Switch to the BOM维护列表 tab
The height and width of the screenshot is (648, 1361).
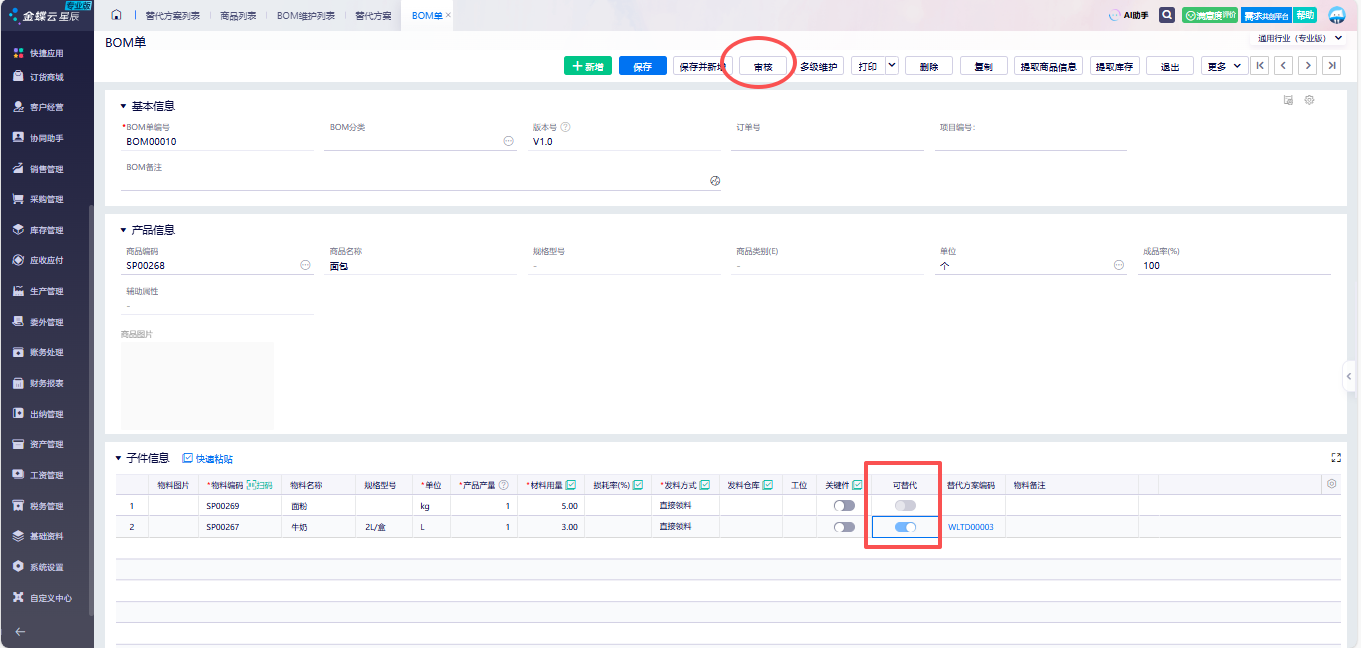pos(305,16)
